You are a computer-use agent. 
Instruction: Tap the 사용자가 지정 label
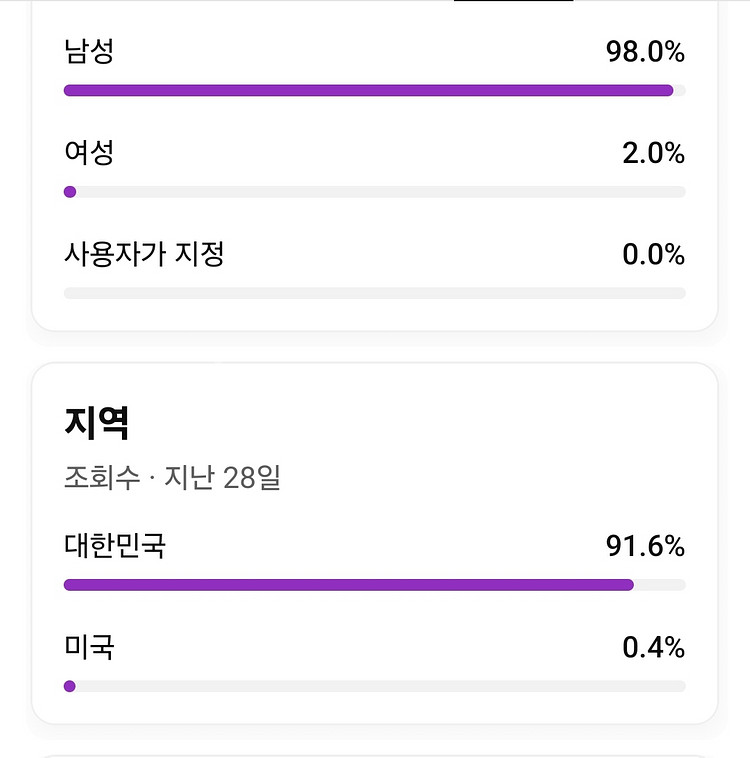click(144, 254)
